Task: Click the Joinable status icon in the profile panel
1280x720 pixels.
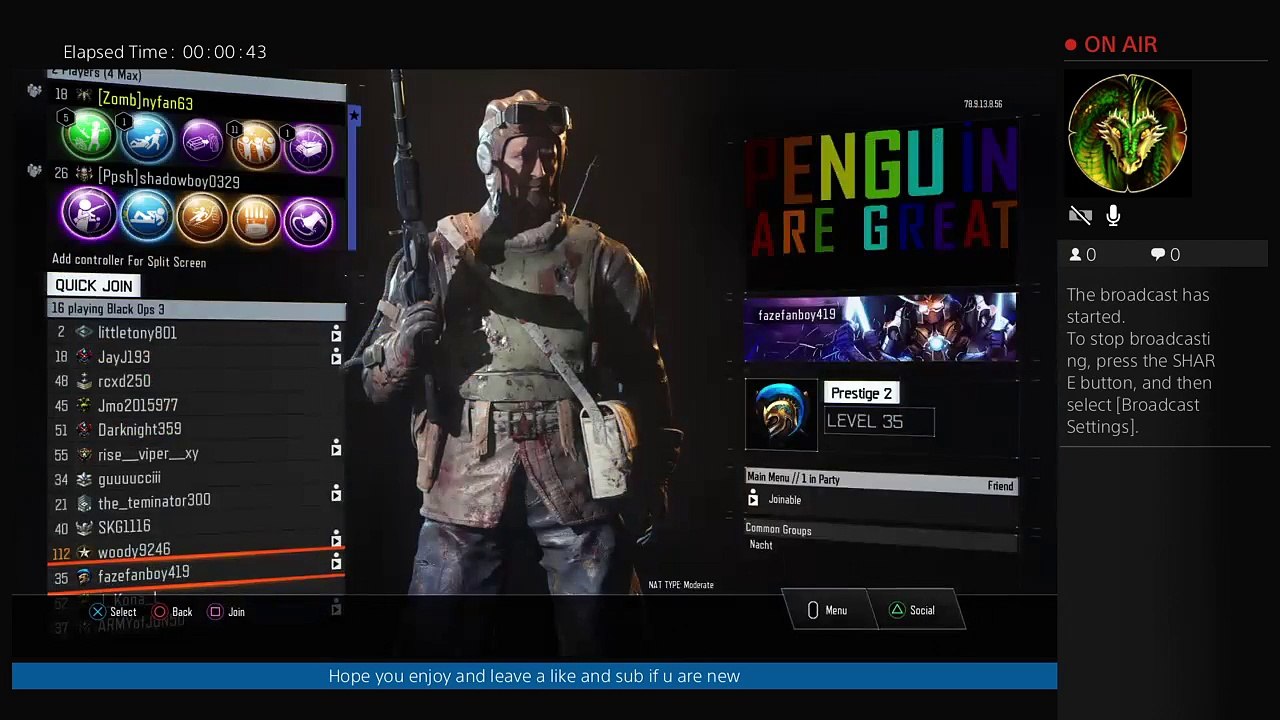Action: 753,499
